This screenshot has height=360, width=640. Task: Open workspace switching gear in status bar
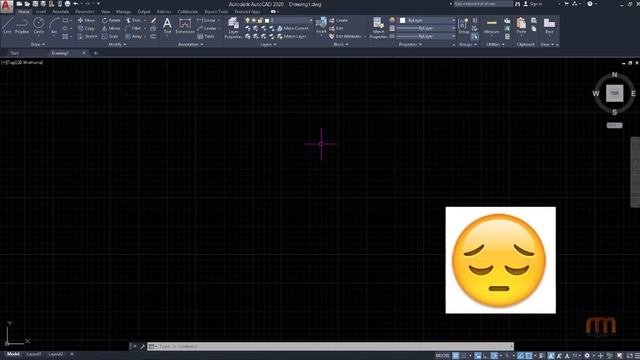[x=587, y=356]
